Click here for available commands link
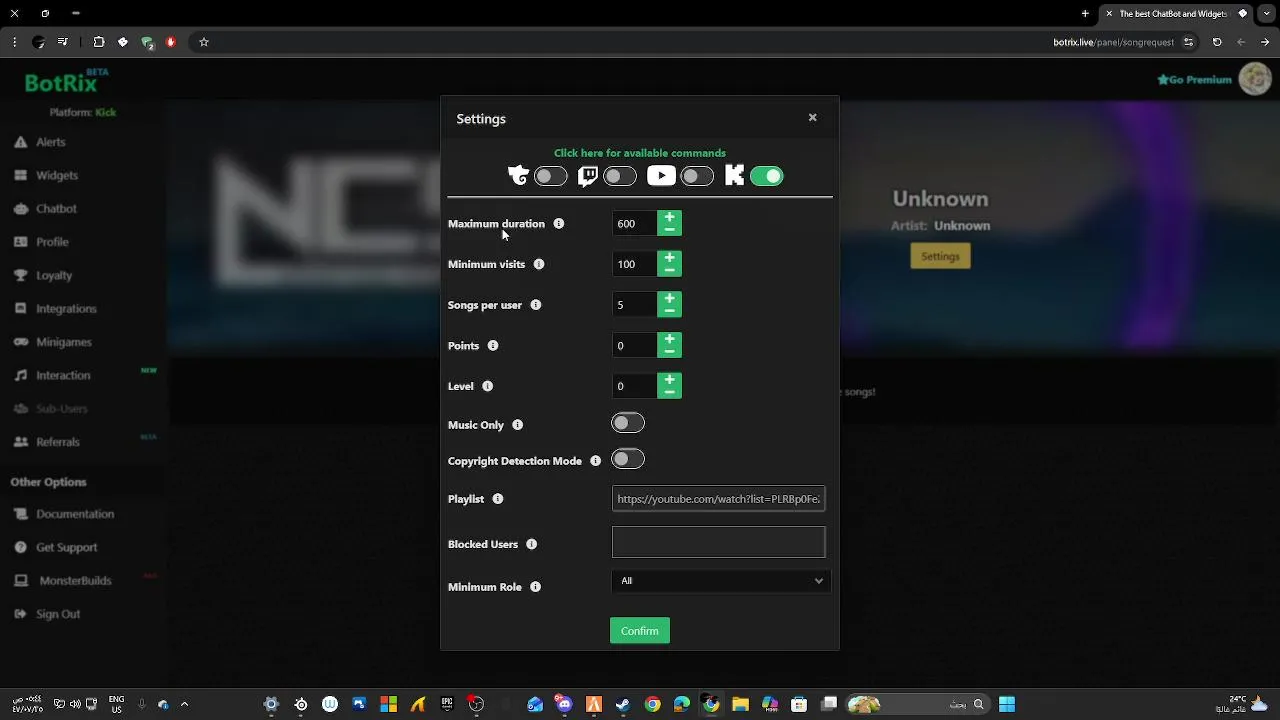Image resolution: width=1280 pixels, height=720 pixels. (x=640, y=153)
